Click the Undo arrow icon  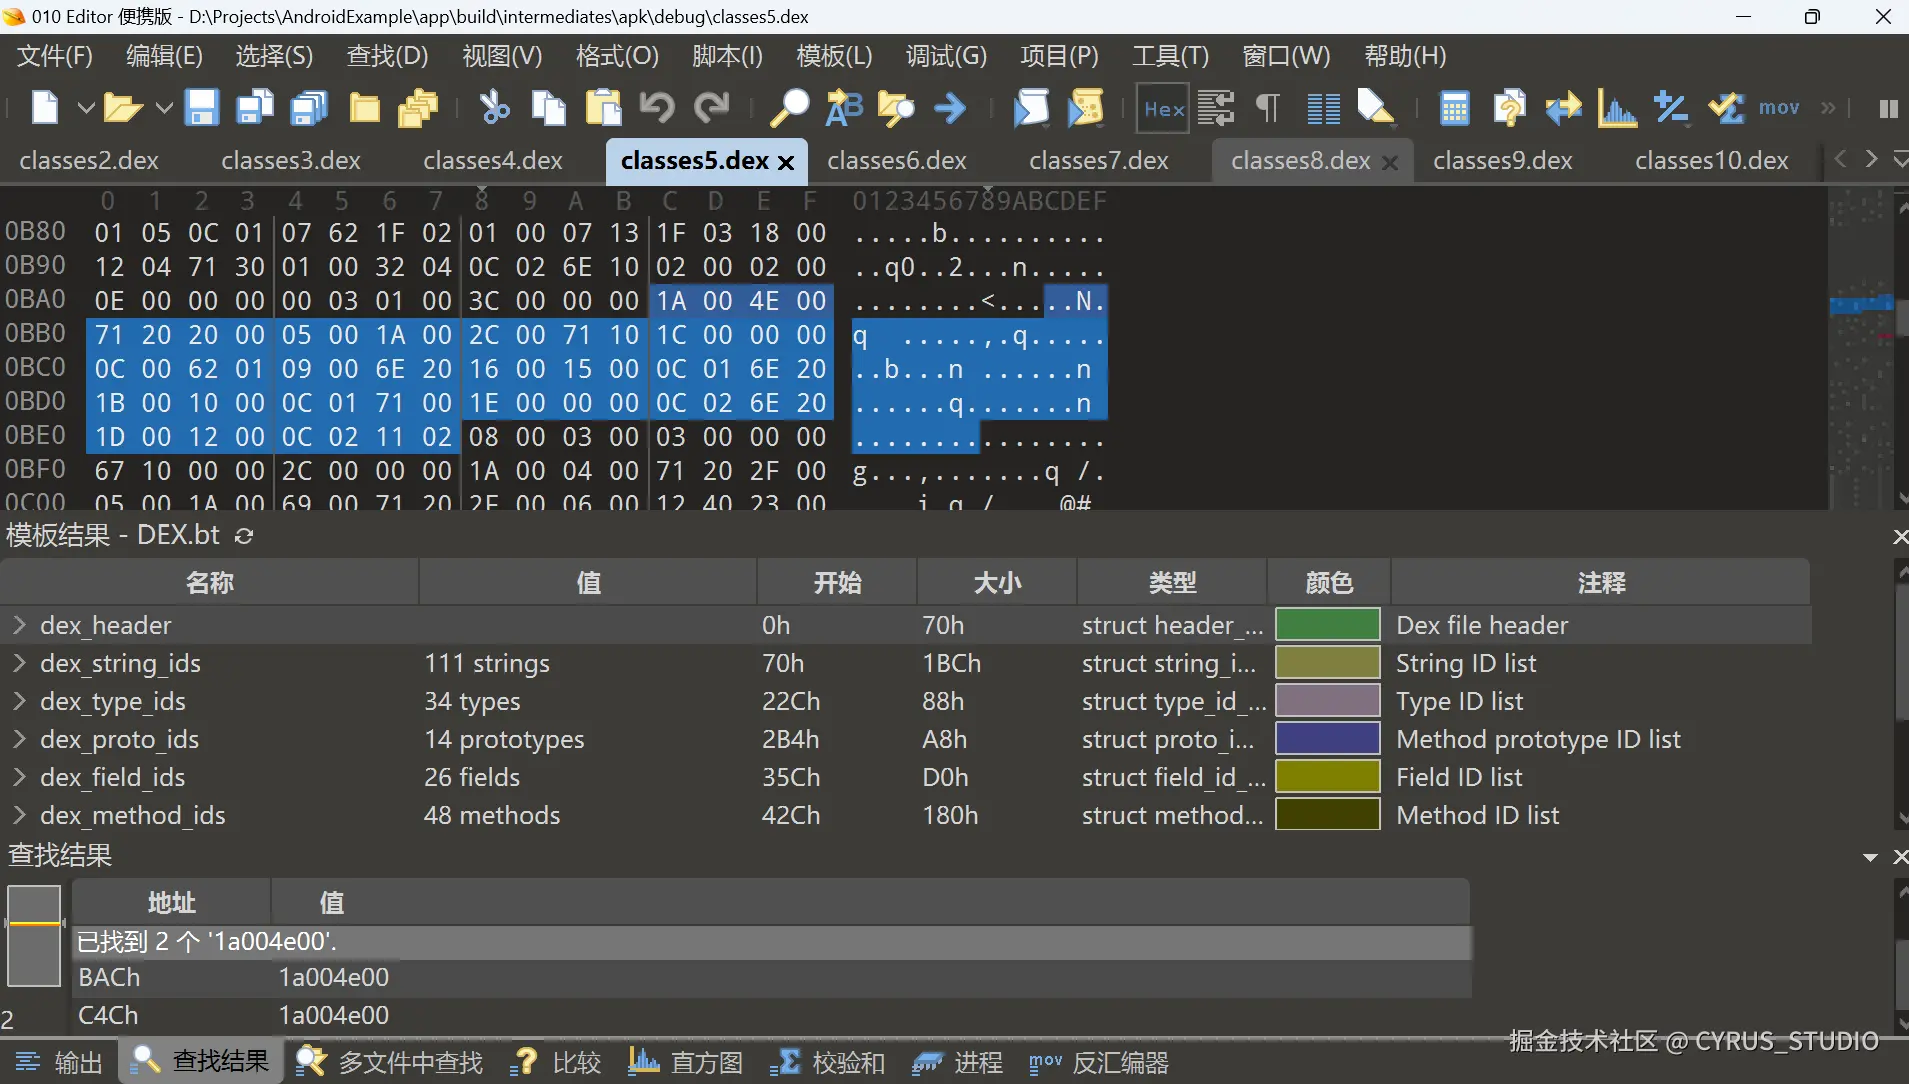coord(657,108)
